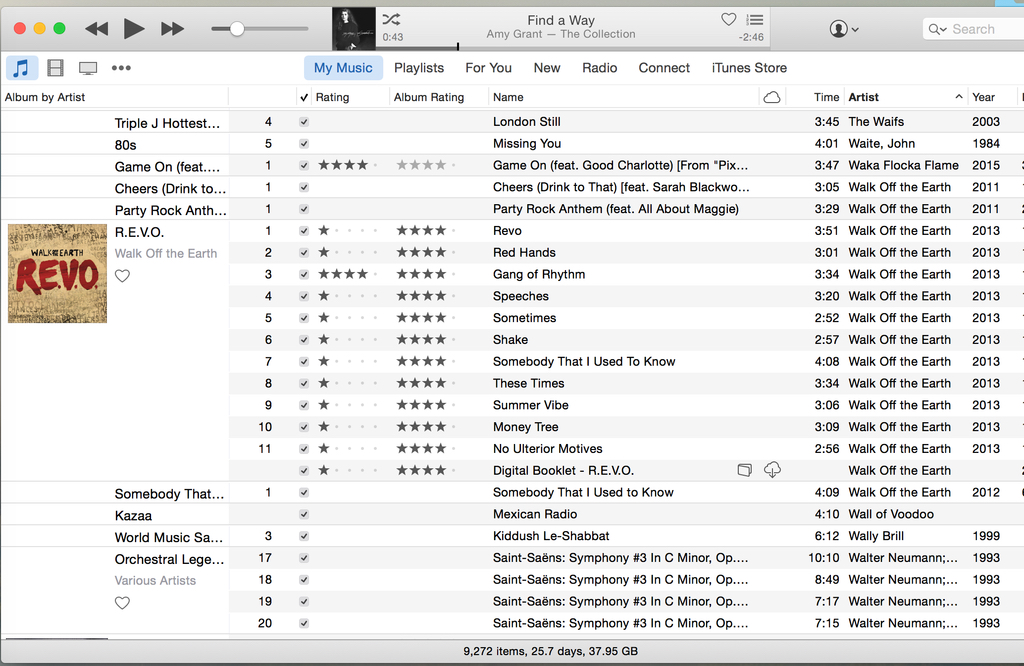This screenshot has height=666, width=1024.
Task: Click the R.E.V.O. album cover art
Action: [x=57, y=274]
